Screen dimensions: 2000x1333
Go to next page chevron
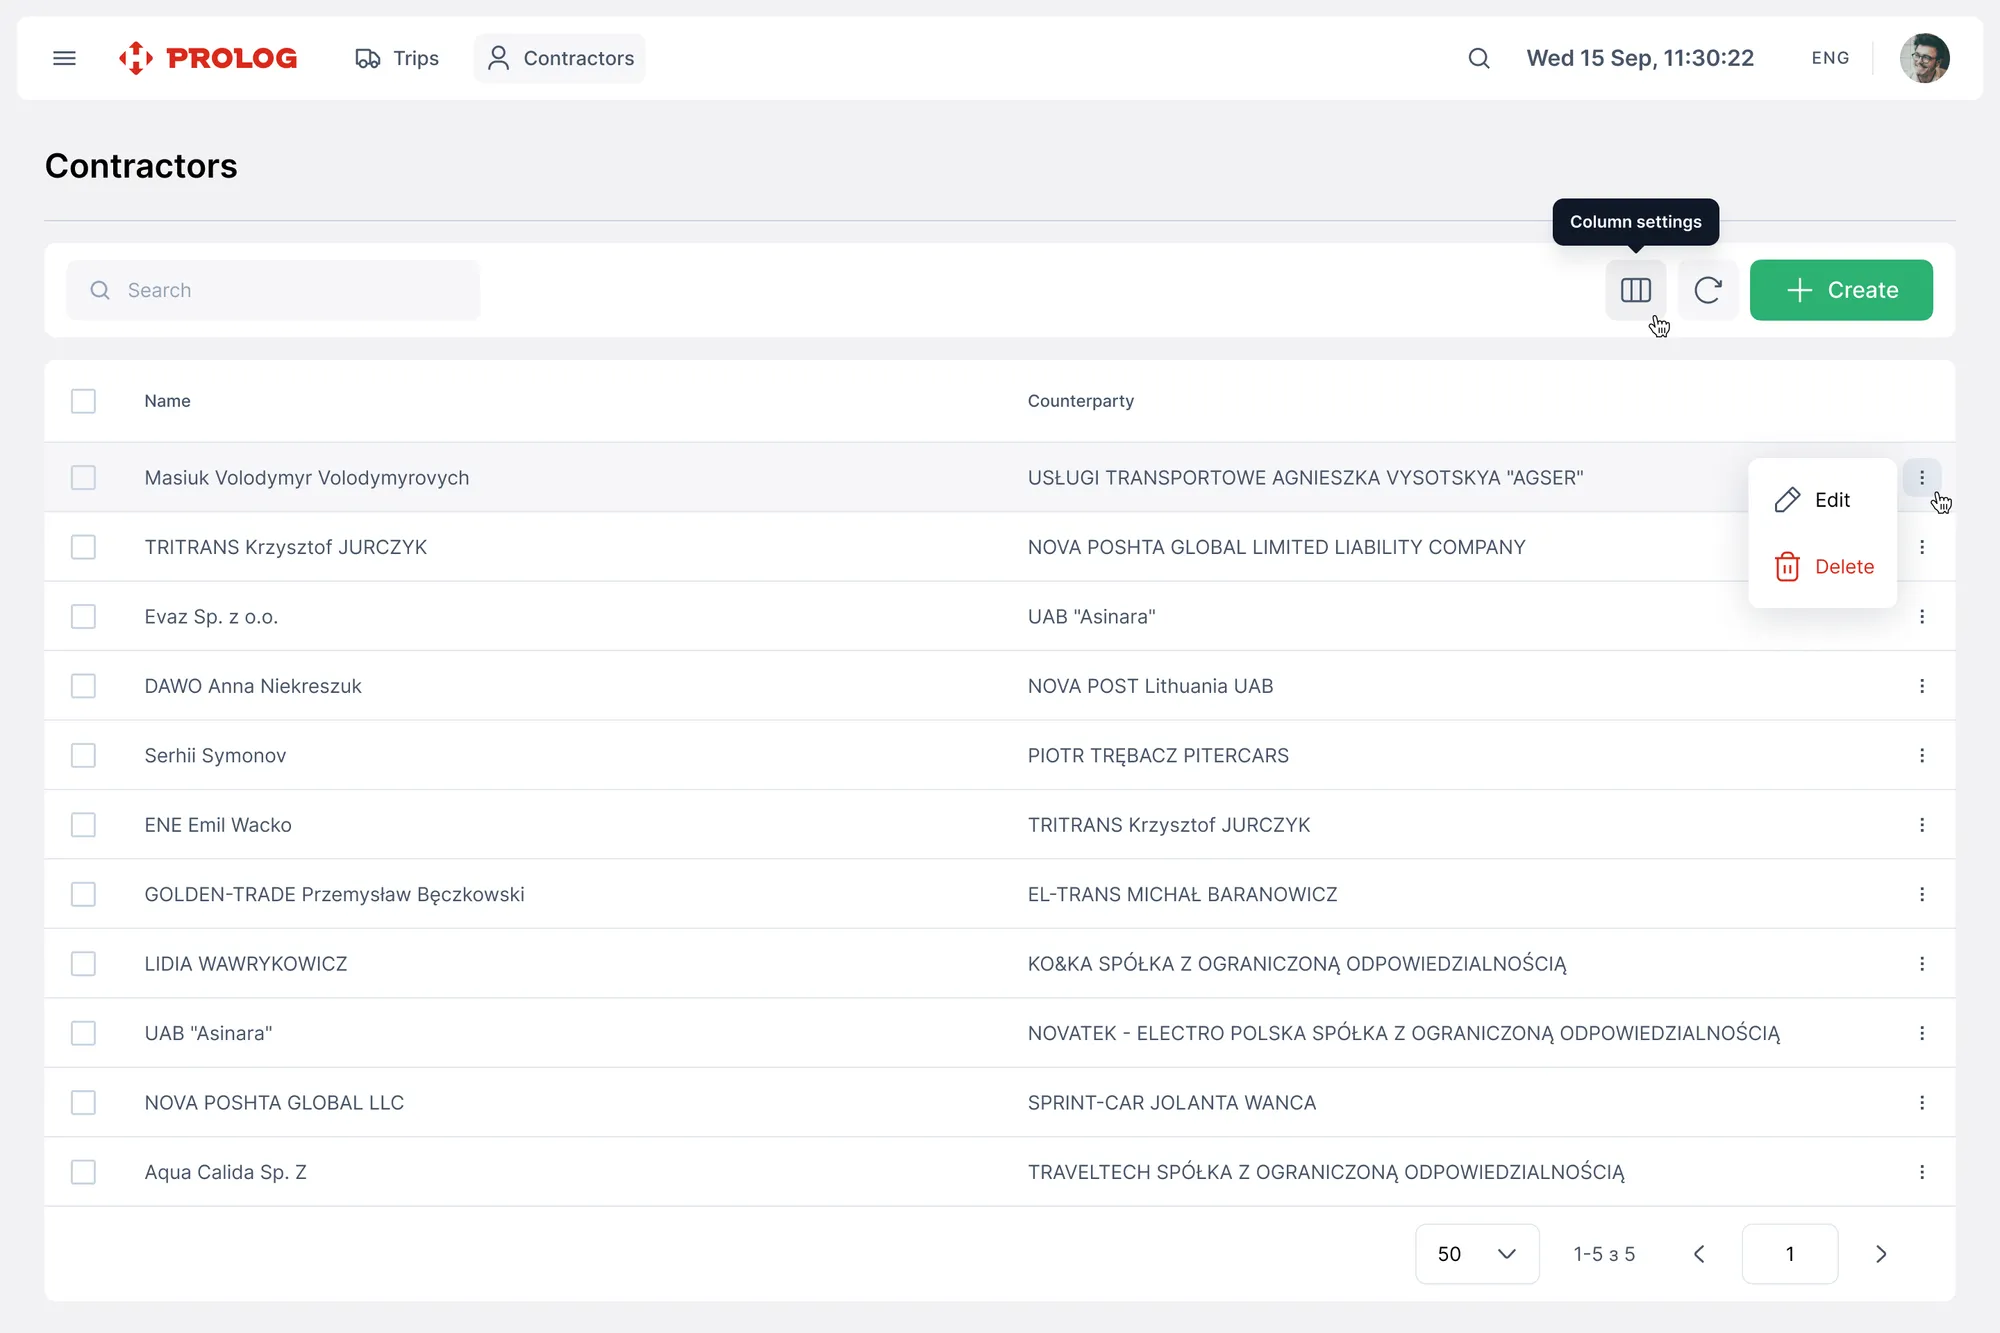(1880, 1254)
